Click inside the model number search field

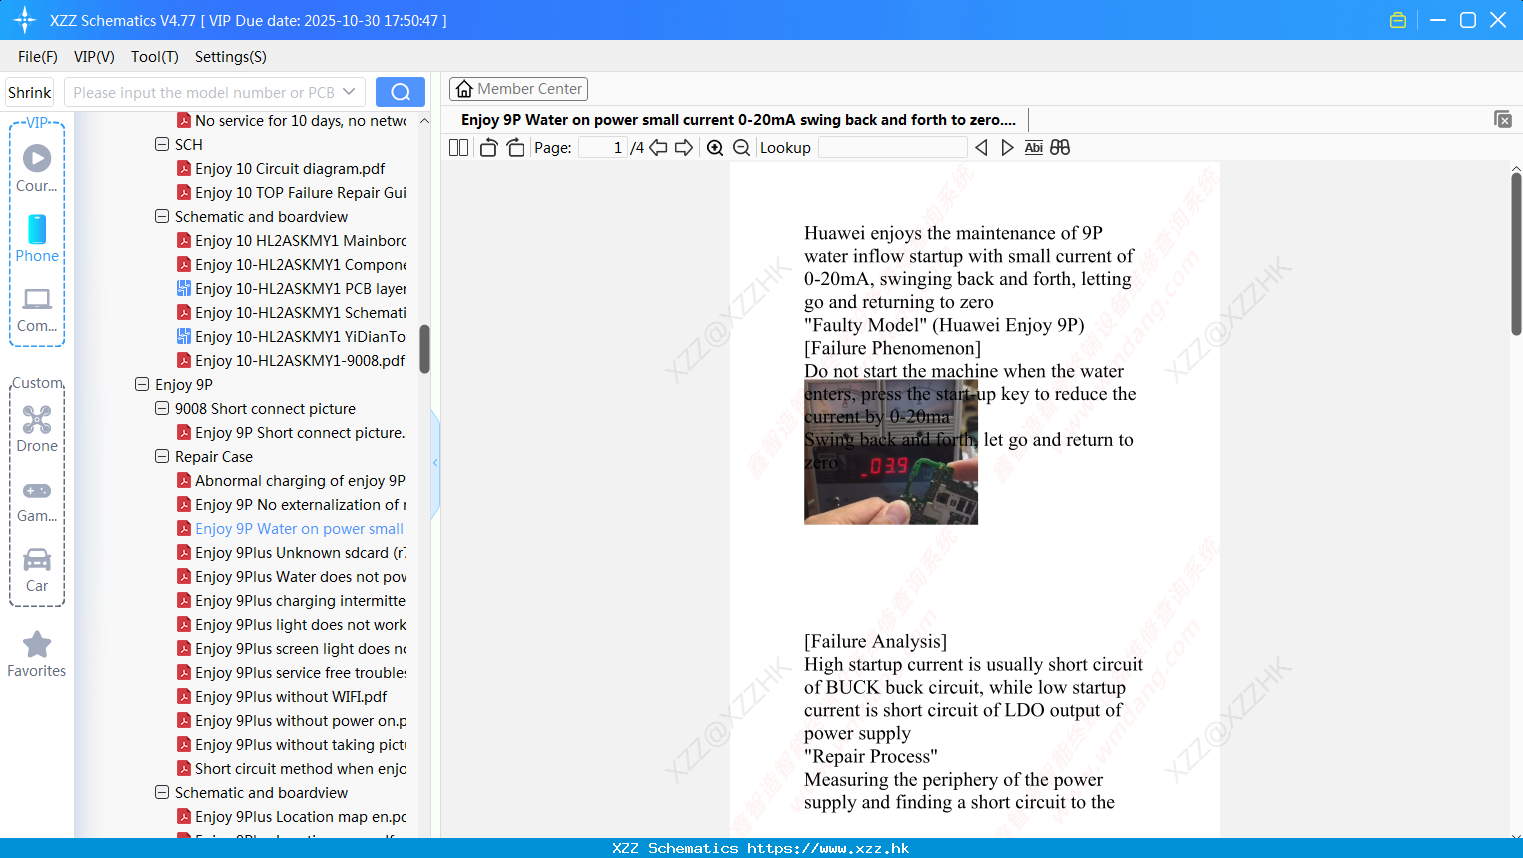[x=203, y=92]
